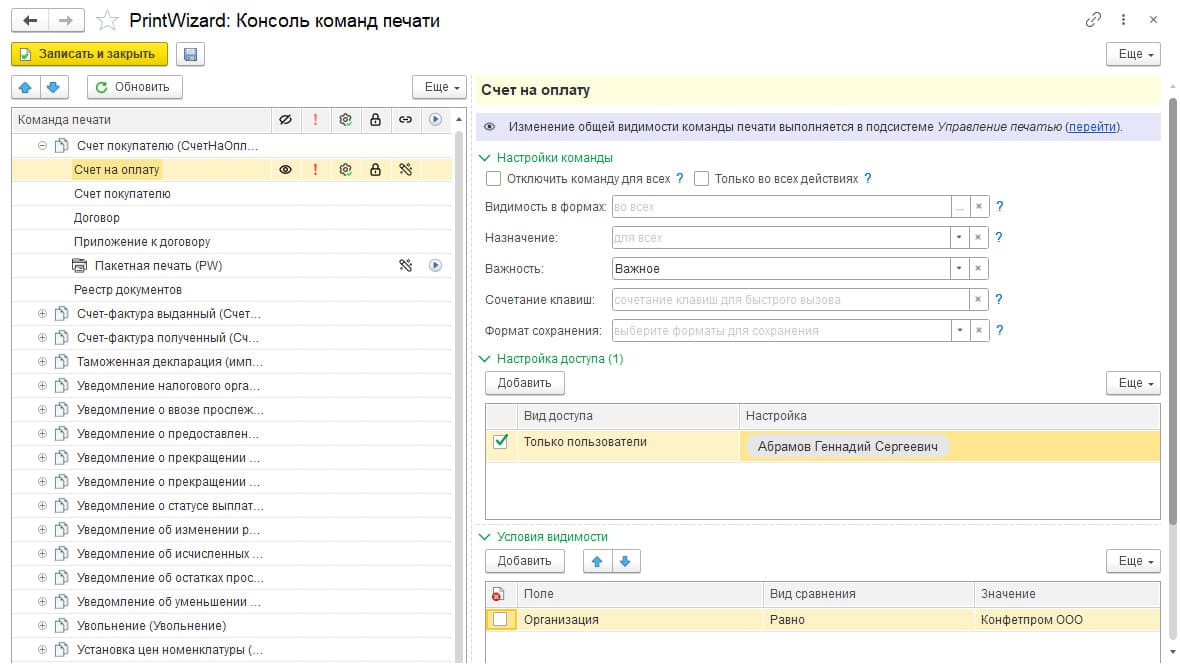Viewport: 1180px width, 667px height.
Task: Click the back navigation arrow
Action: click(x=30, y=20)
